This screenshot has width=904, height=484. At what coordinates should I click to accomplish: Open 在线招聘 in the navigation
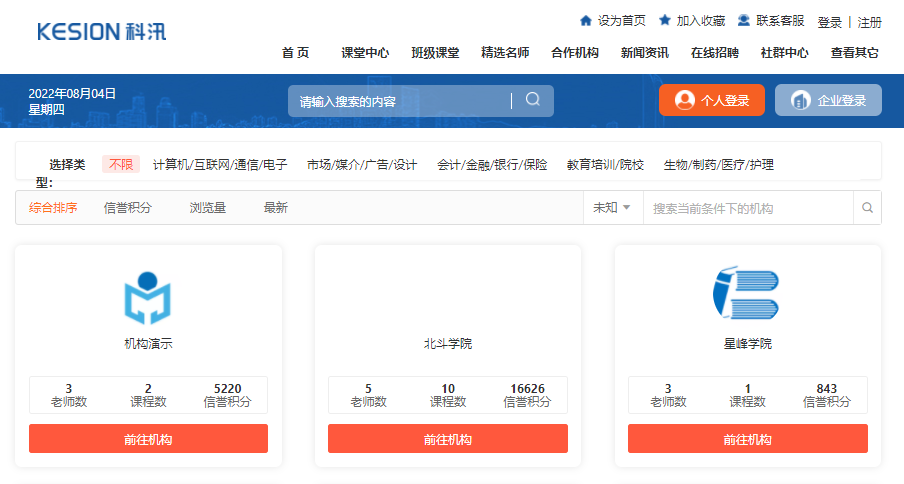[715, 53]
